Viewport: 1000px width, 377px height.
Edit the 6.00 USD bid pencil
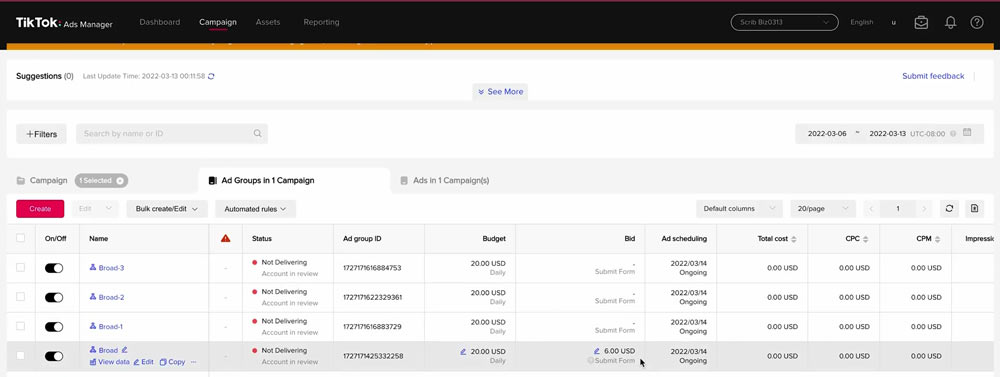(597, 351)
